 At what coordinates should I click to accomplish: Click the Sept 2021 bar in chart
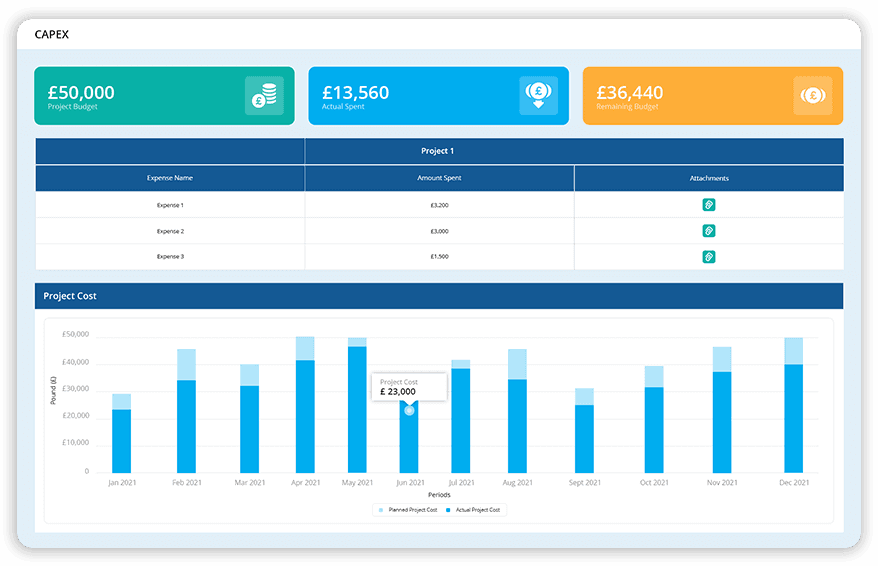[585, 431]
